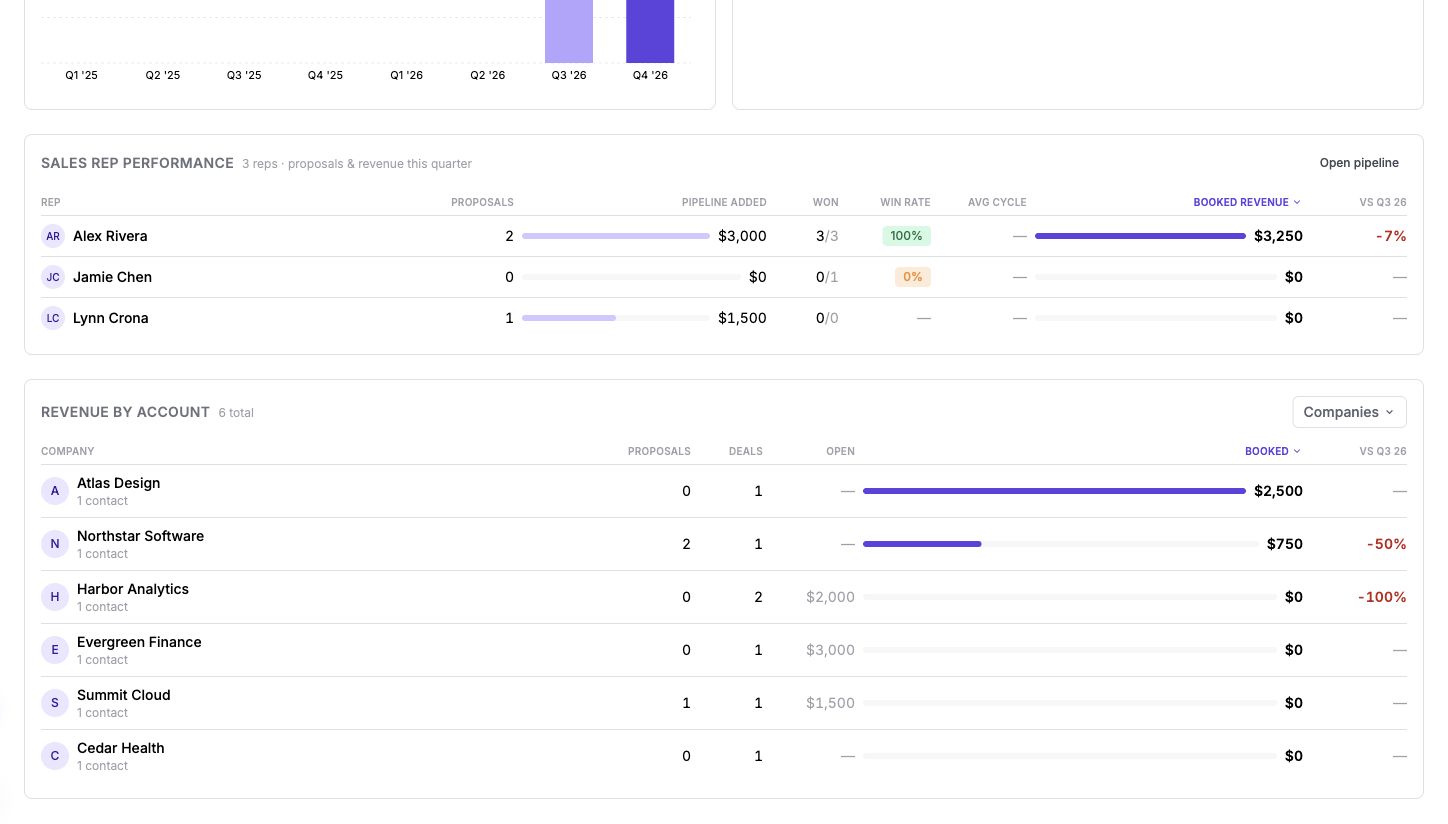1448x824 pixels.
Task: Click the Proposals header in rep table
Action: (482, 202)
